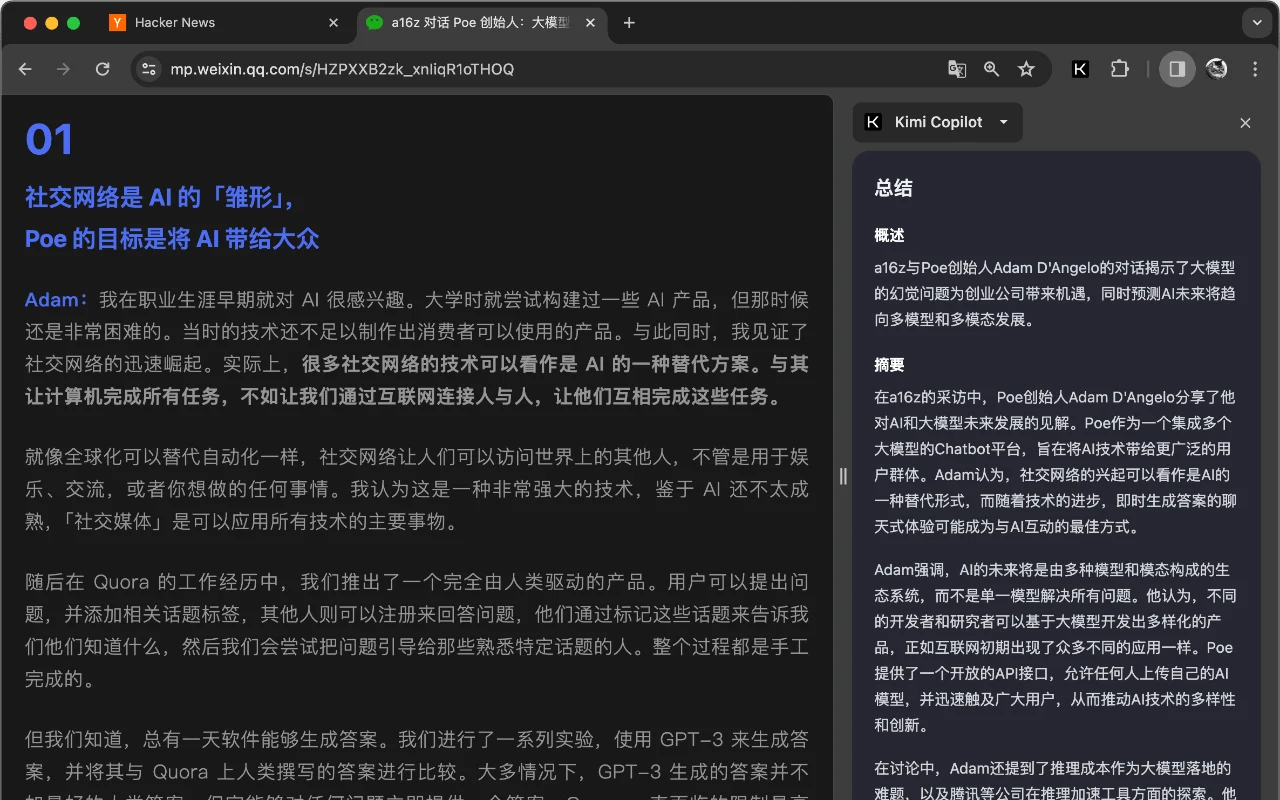The height and width of the screenshot is (800, 1280).
Task: Toggle the browser side panel button
Action: point(1177,69)
